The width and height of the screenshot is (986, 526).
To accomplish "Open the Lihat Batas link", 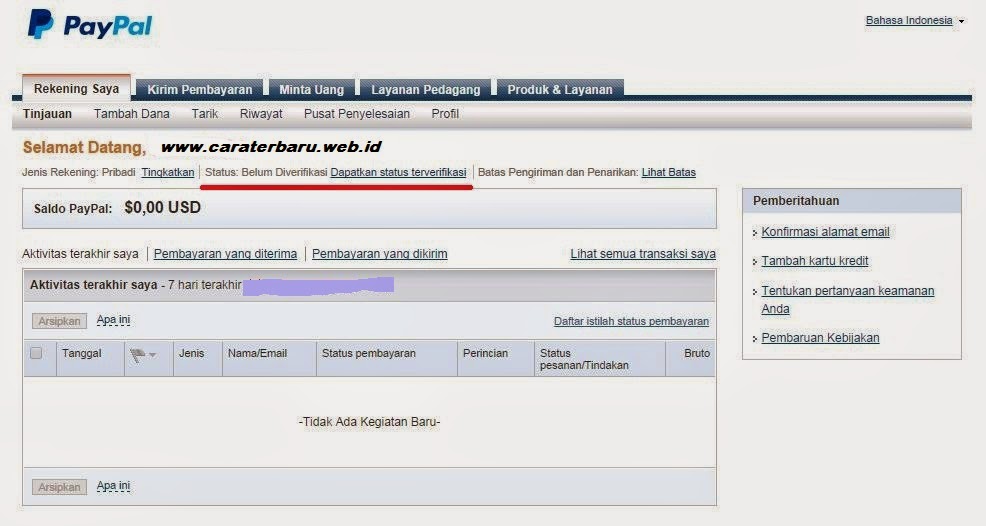I will pyautogui.click(x=668, y=172).
